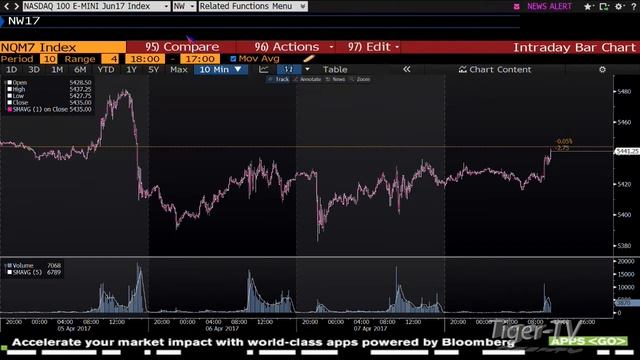Click the pencil edit icon beside Mov Avg
The width and height of the screenshot is (640, 360).
pos(309,59)
